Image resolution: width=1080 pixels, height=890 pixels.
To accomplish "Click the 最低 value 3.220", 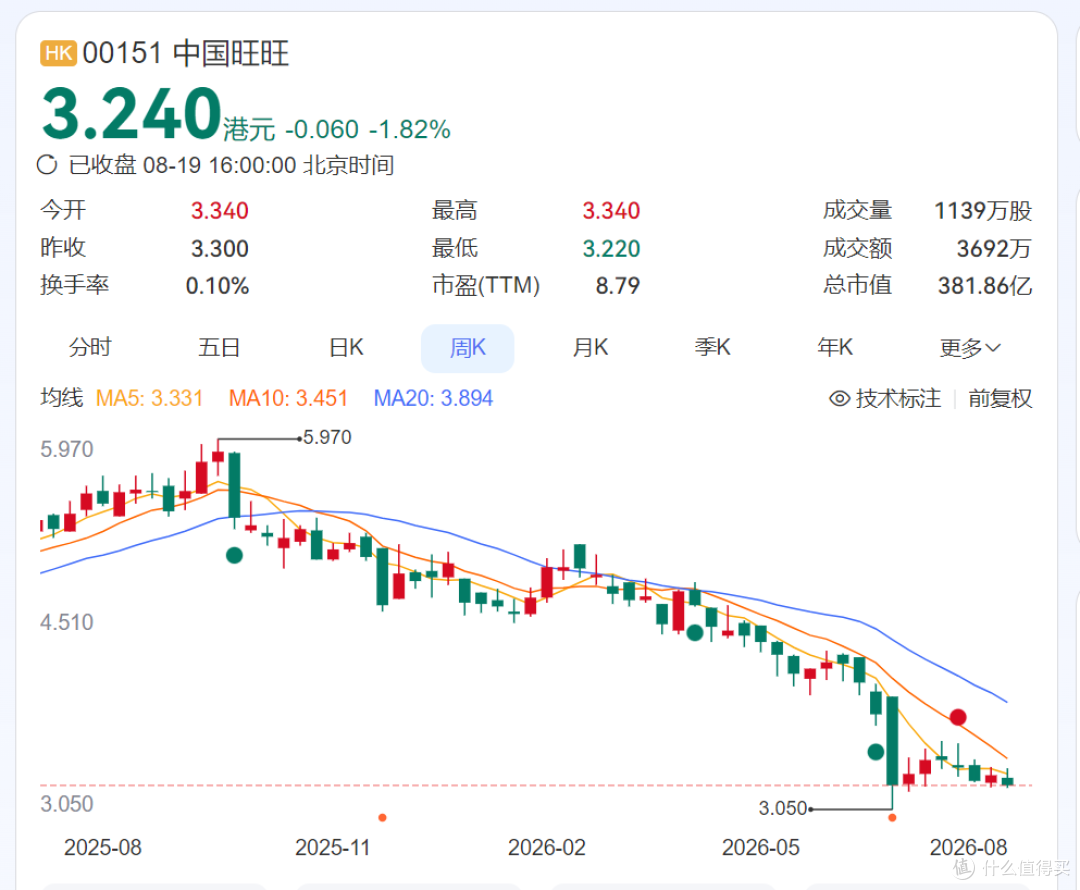I will point(612,249).
